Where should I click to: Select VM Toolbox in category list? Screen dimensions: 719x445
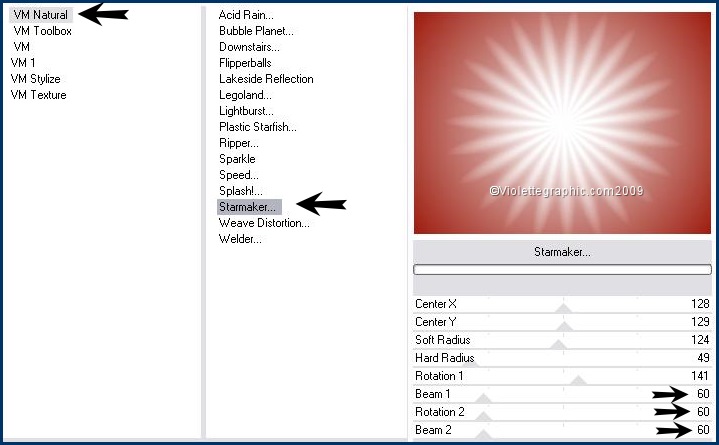pyautogui.click(x=42, y=31)
